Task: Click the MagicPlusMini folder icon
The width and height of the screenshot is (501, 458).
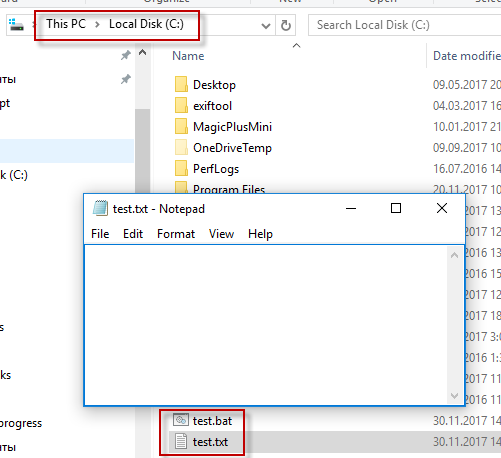Action: (x=181, y=126)
